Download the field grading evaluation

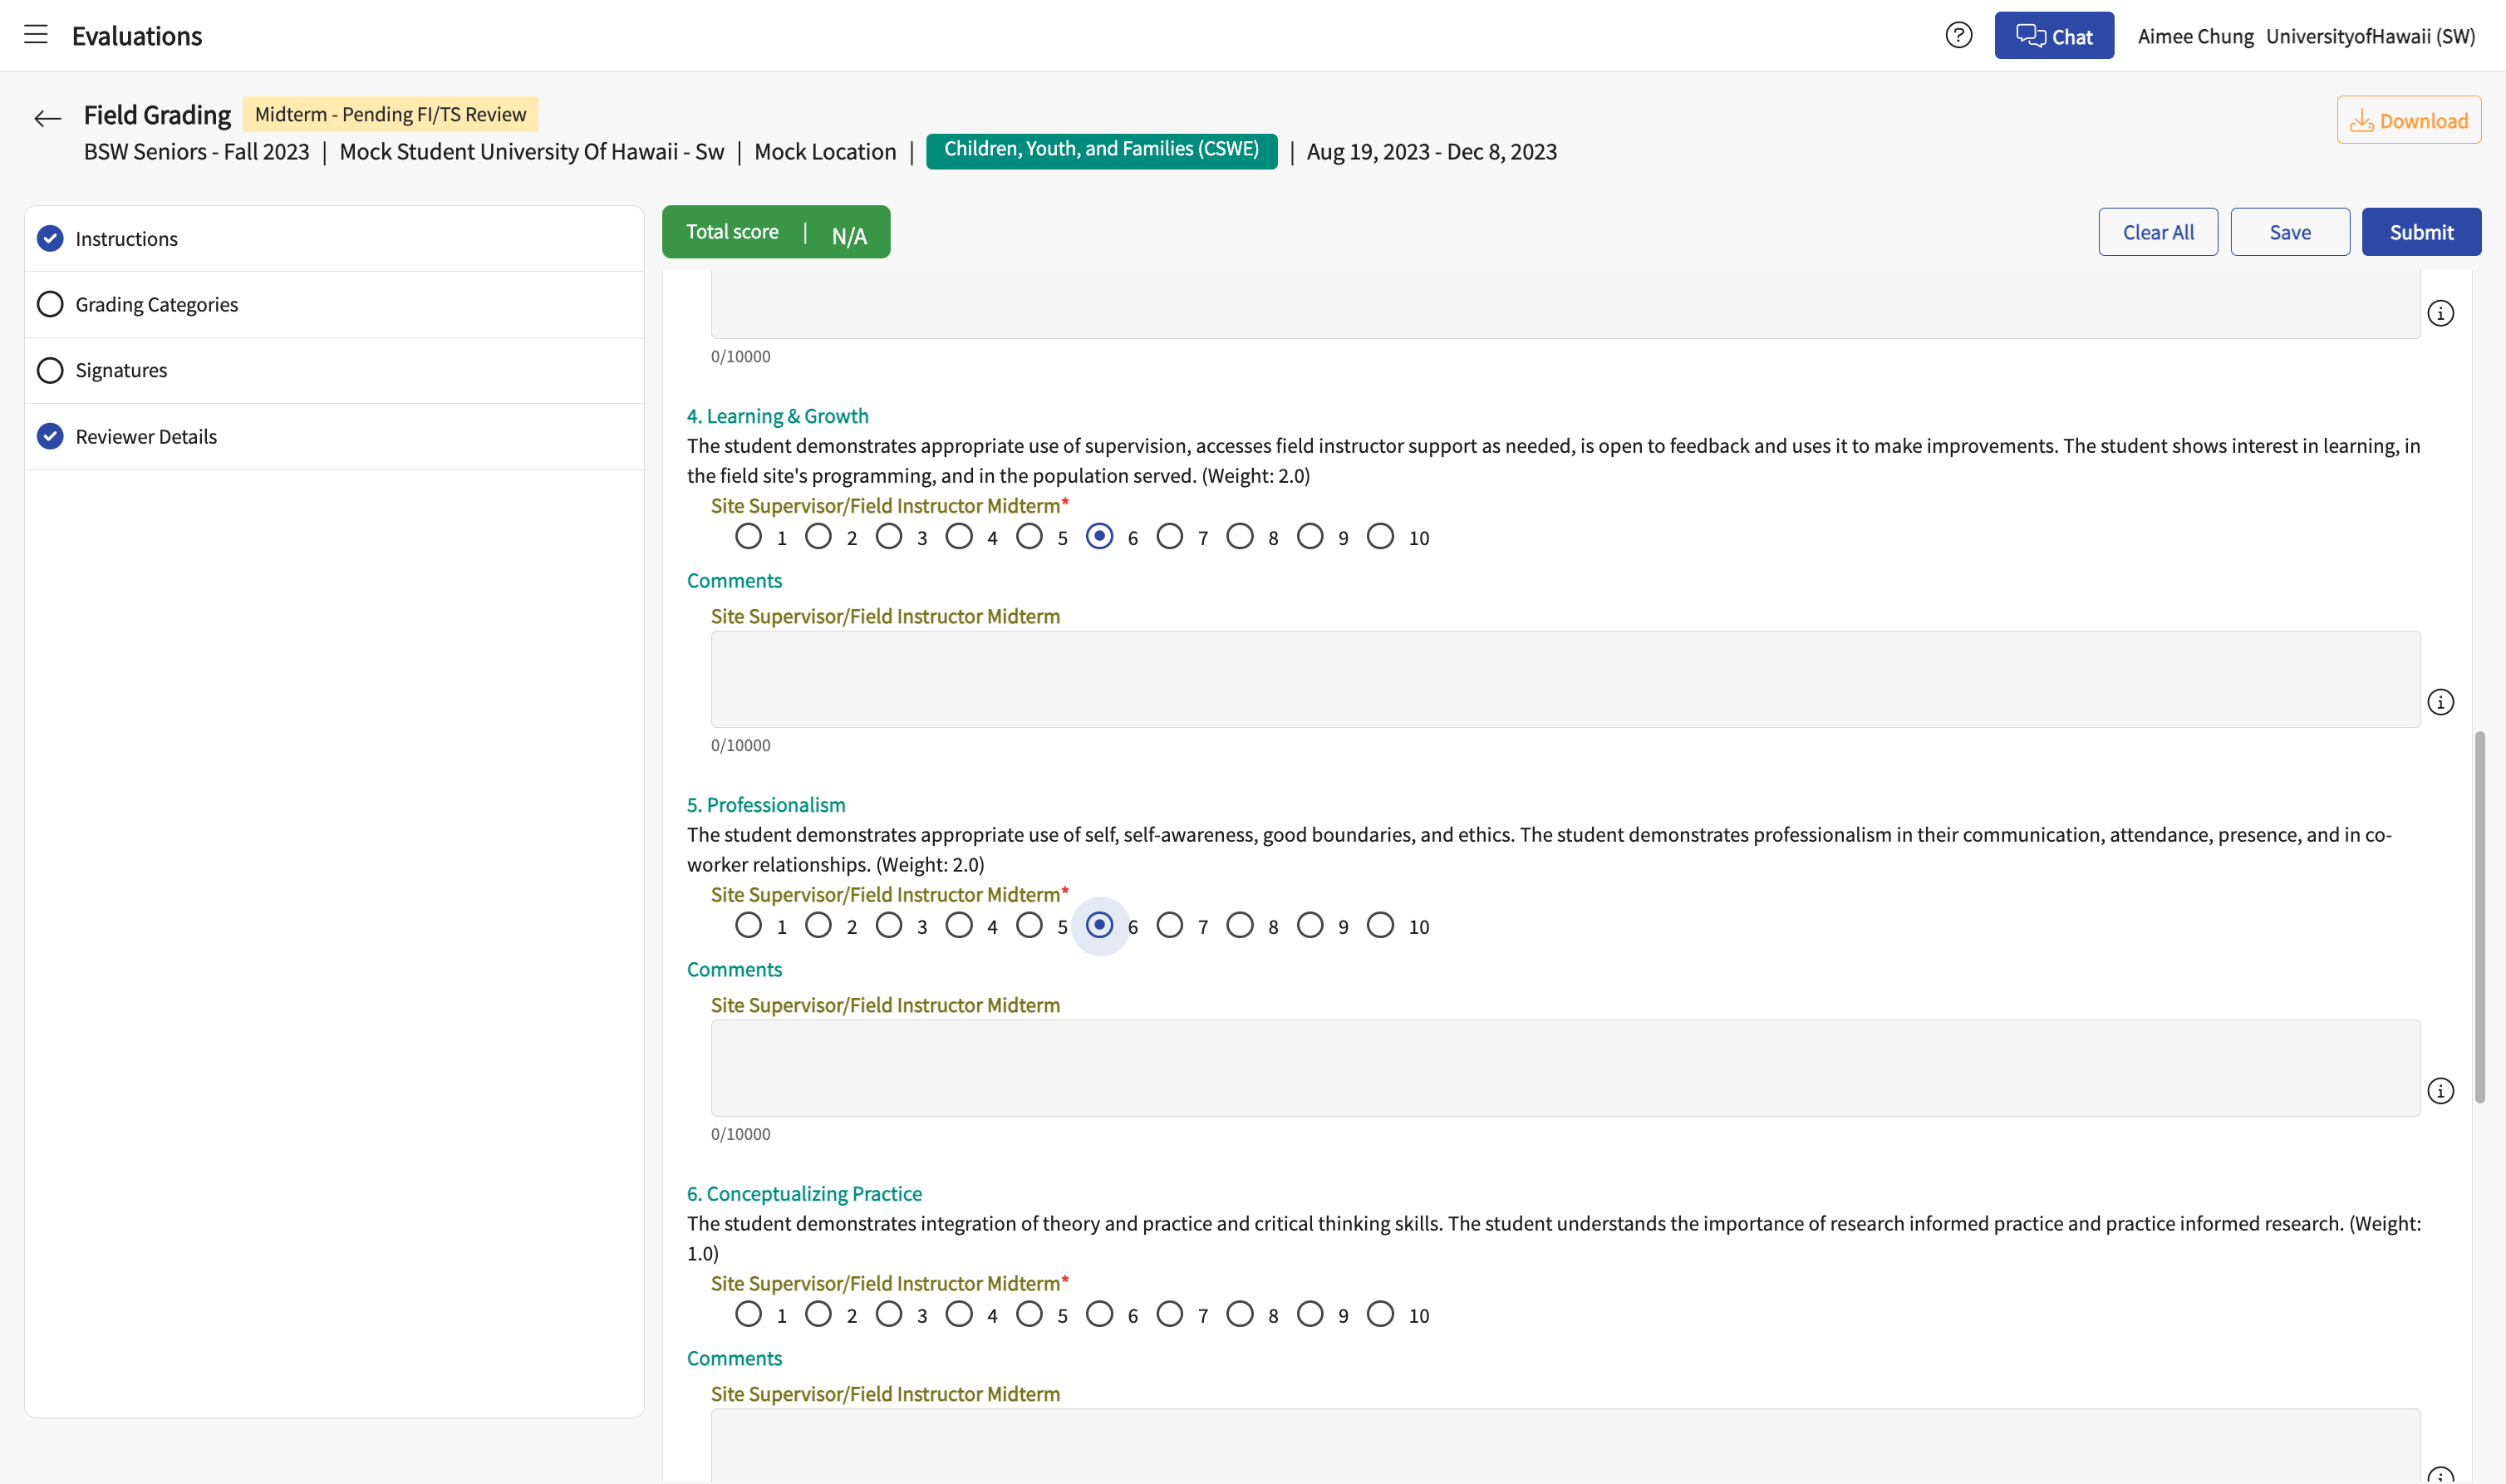coord(2408,120)
